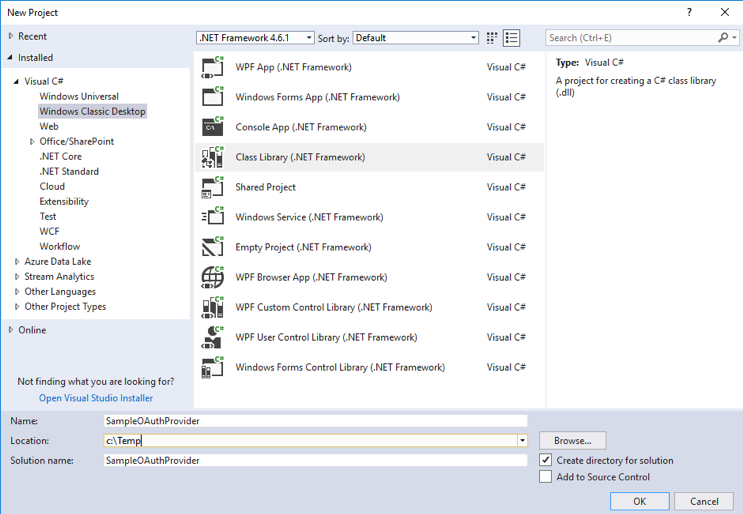Expand the Online section
The width and height of the screenshot is (743, 514).
point(11,330)
